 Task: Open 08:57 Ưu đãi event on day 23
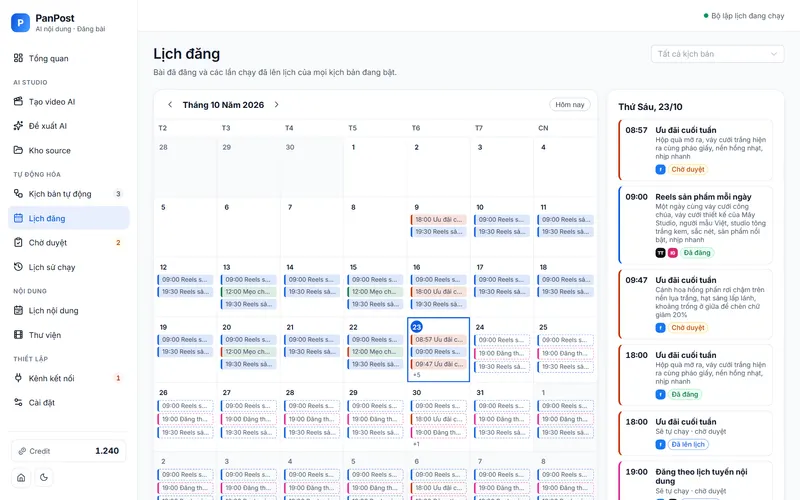click(x=438, y=339)
